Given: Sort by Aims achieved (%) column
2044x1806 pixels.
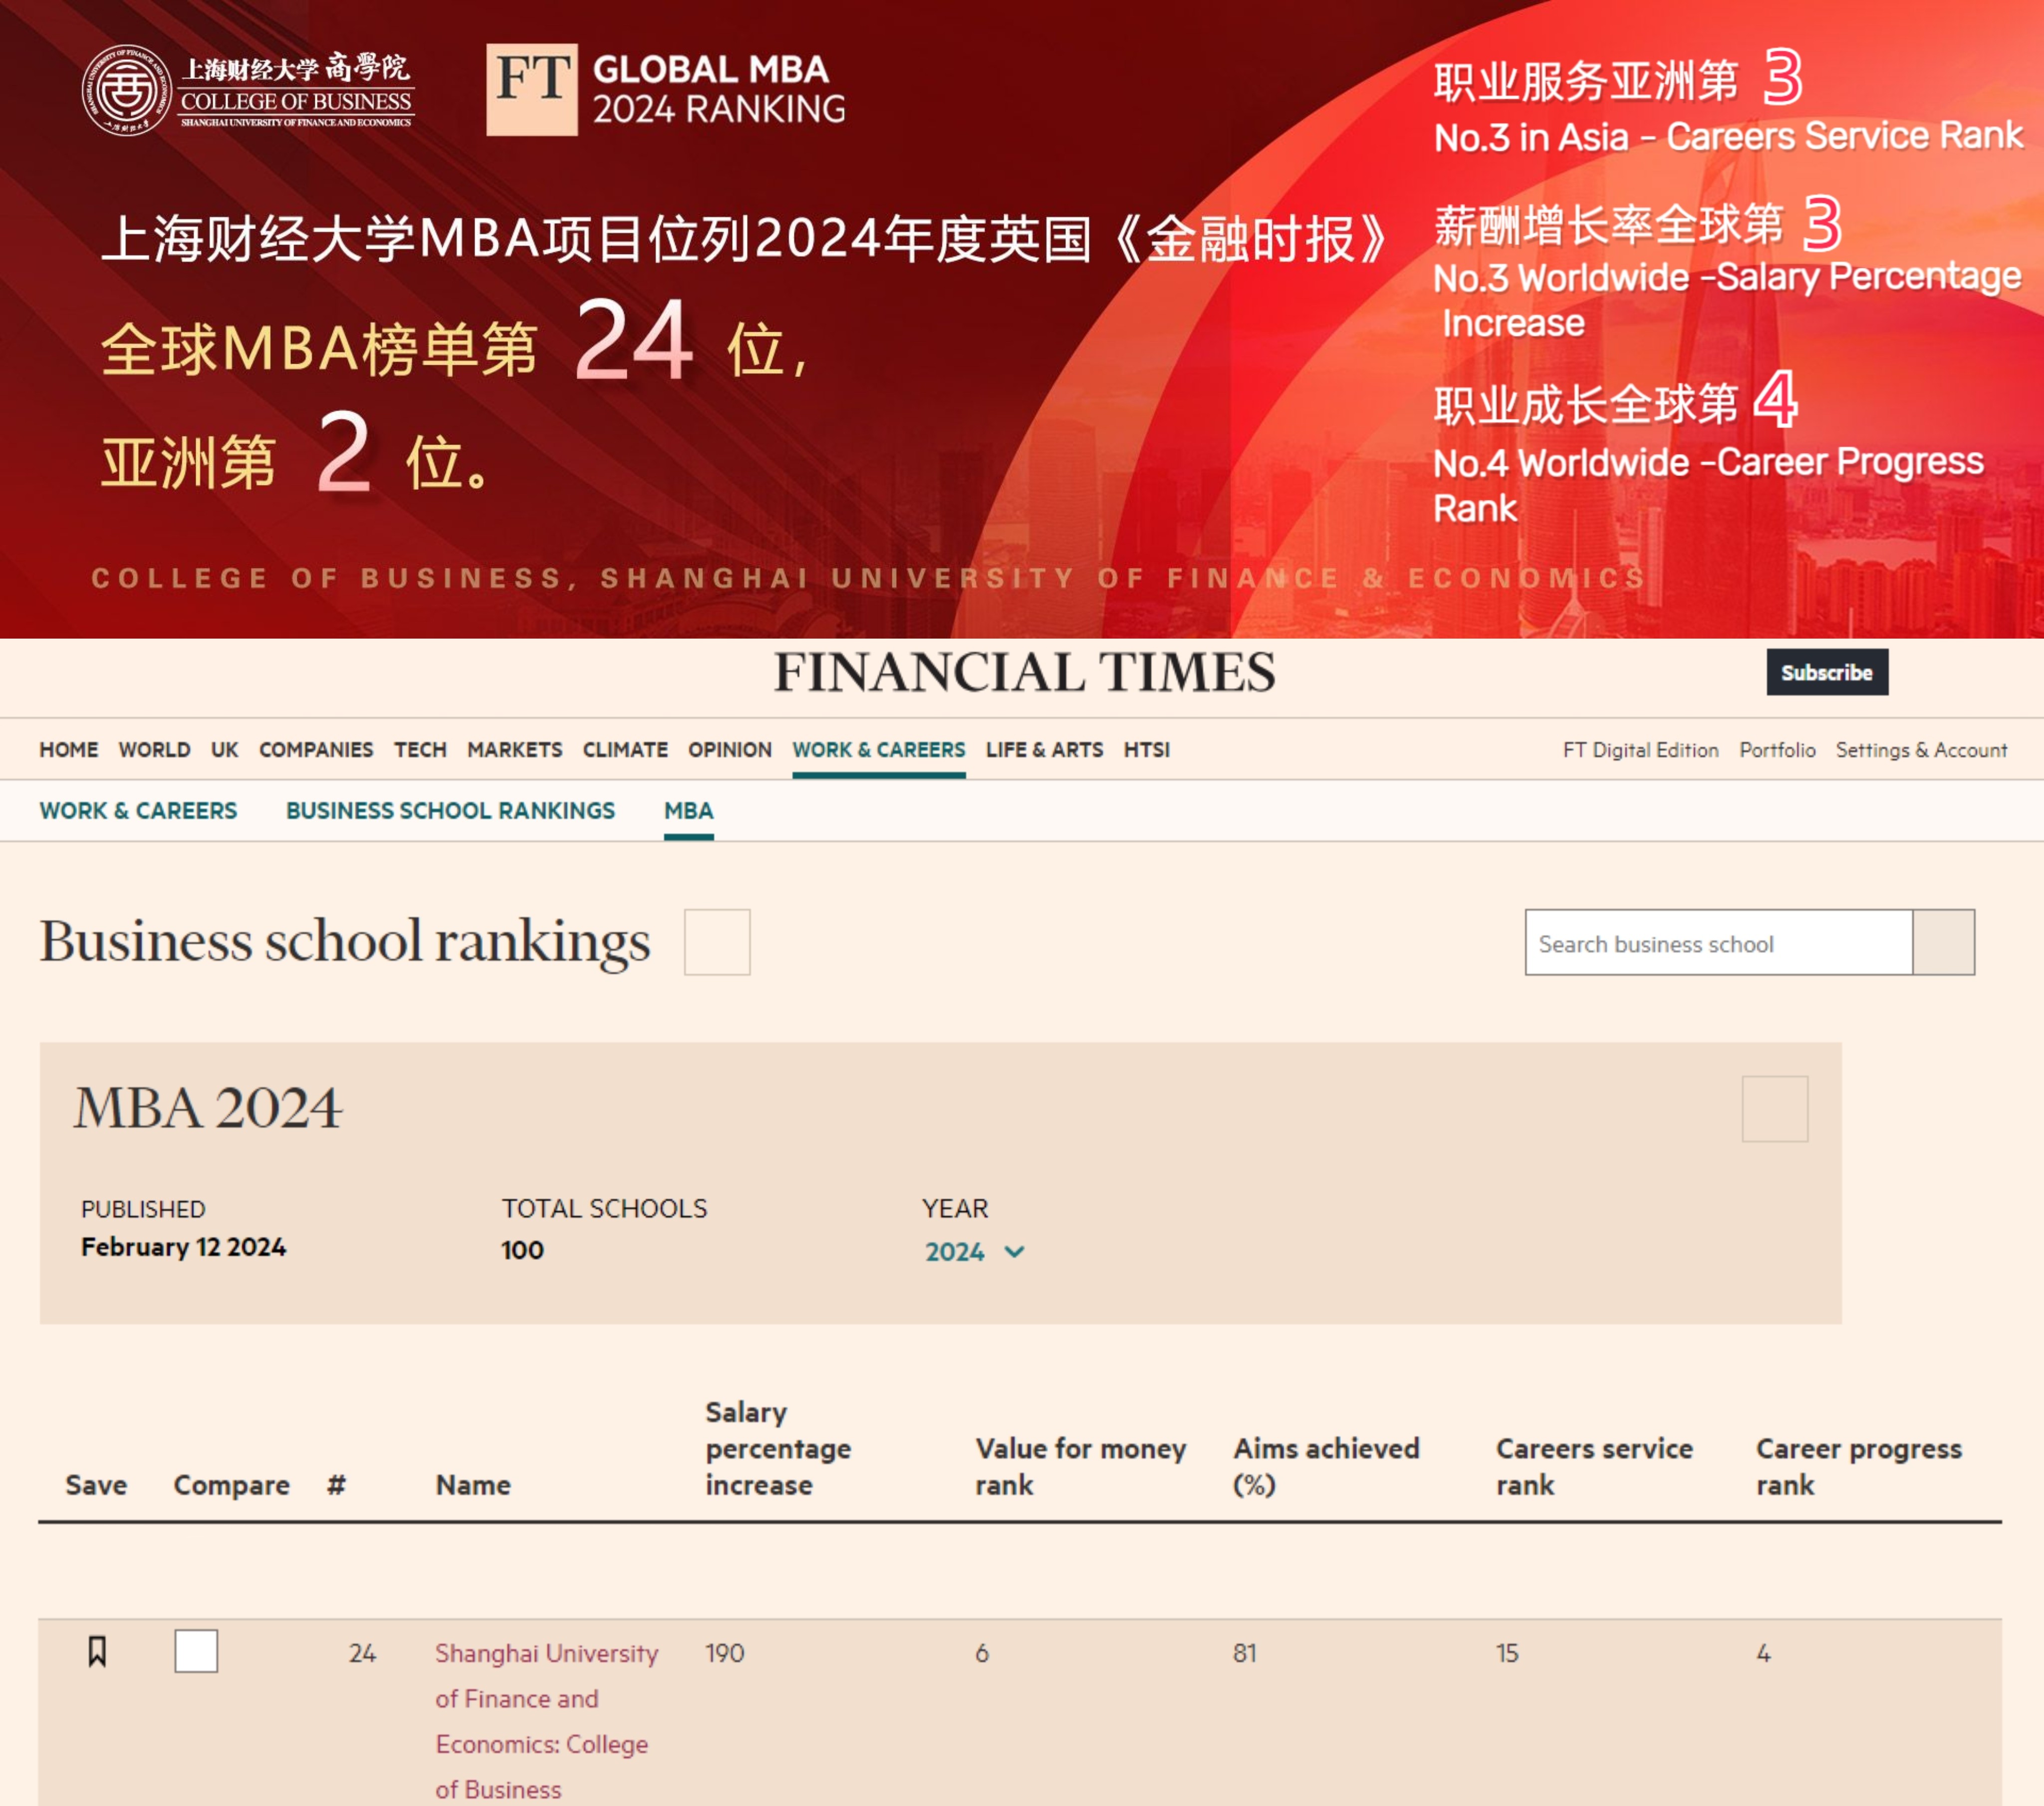Looking at the screenshot, I should pos(1326,1466).
